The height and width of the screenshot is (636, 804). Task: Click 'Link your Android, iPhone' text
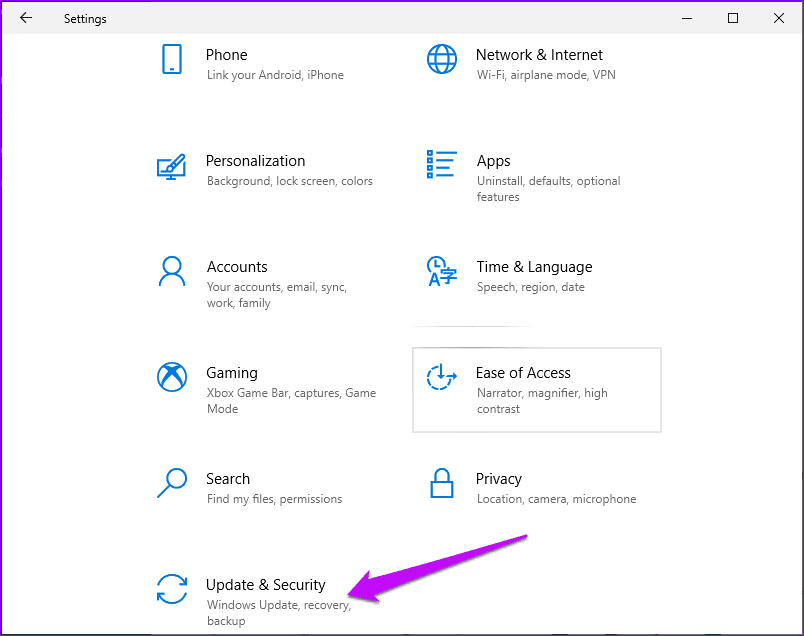[275, 75]
